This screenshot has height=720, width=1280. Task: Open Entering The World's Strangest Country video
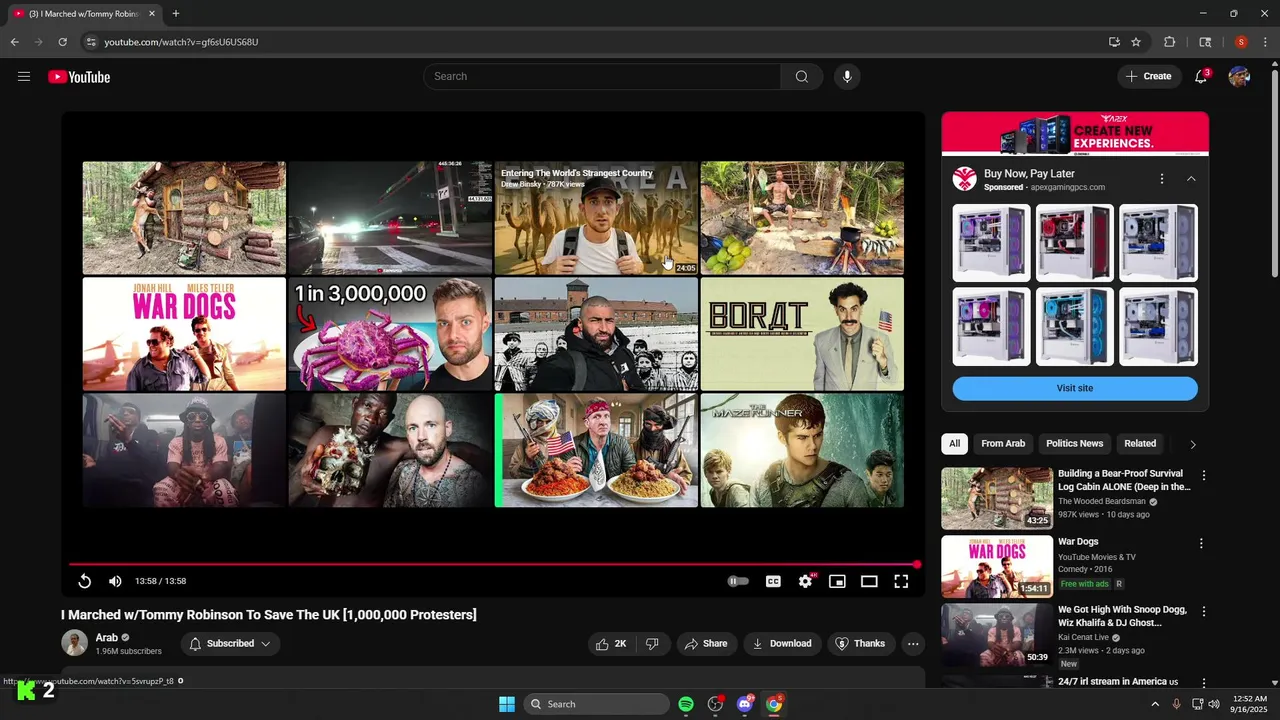tap(596, 218)
